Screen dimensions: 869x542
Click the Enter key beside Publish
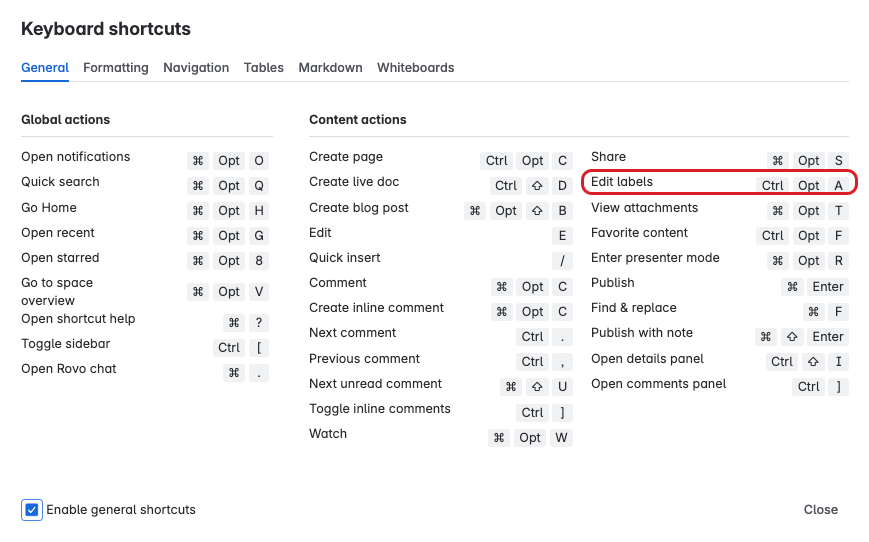click(x=828, y=287)
